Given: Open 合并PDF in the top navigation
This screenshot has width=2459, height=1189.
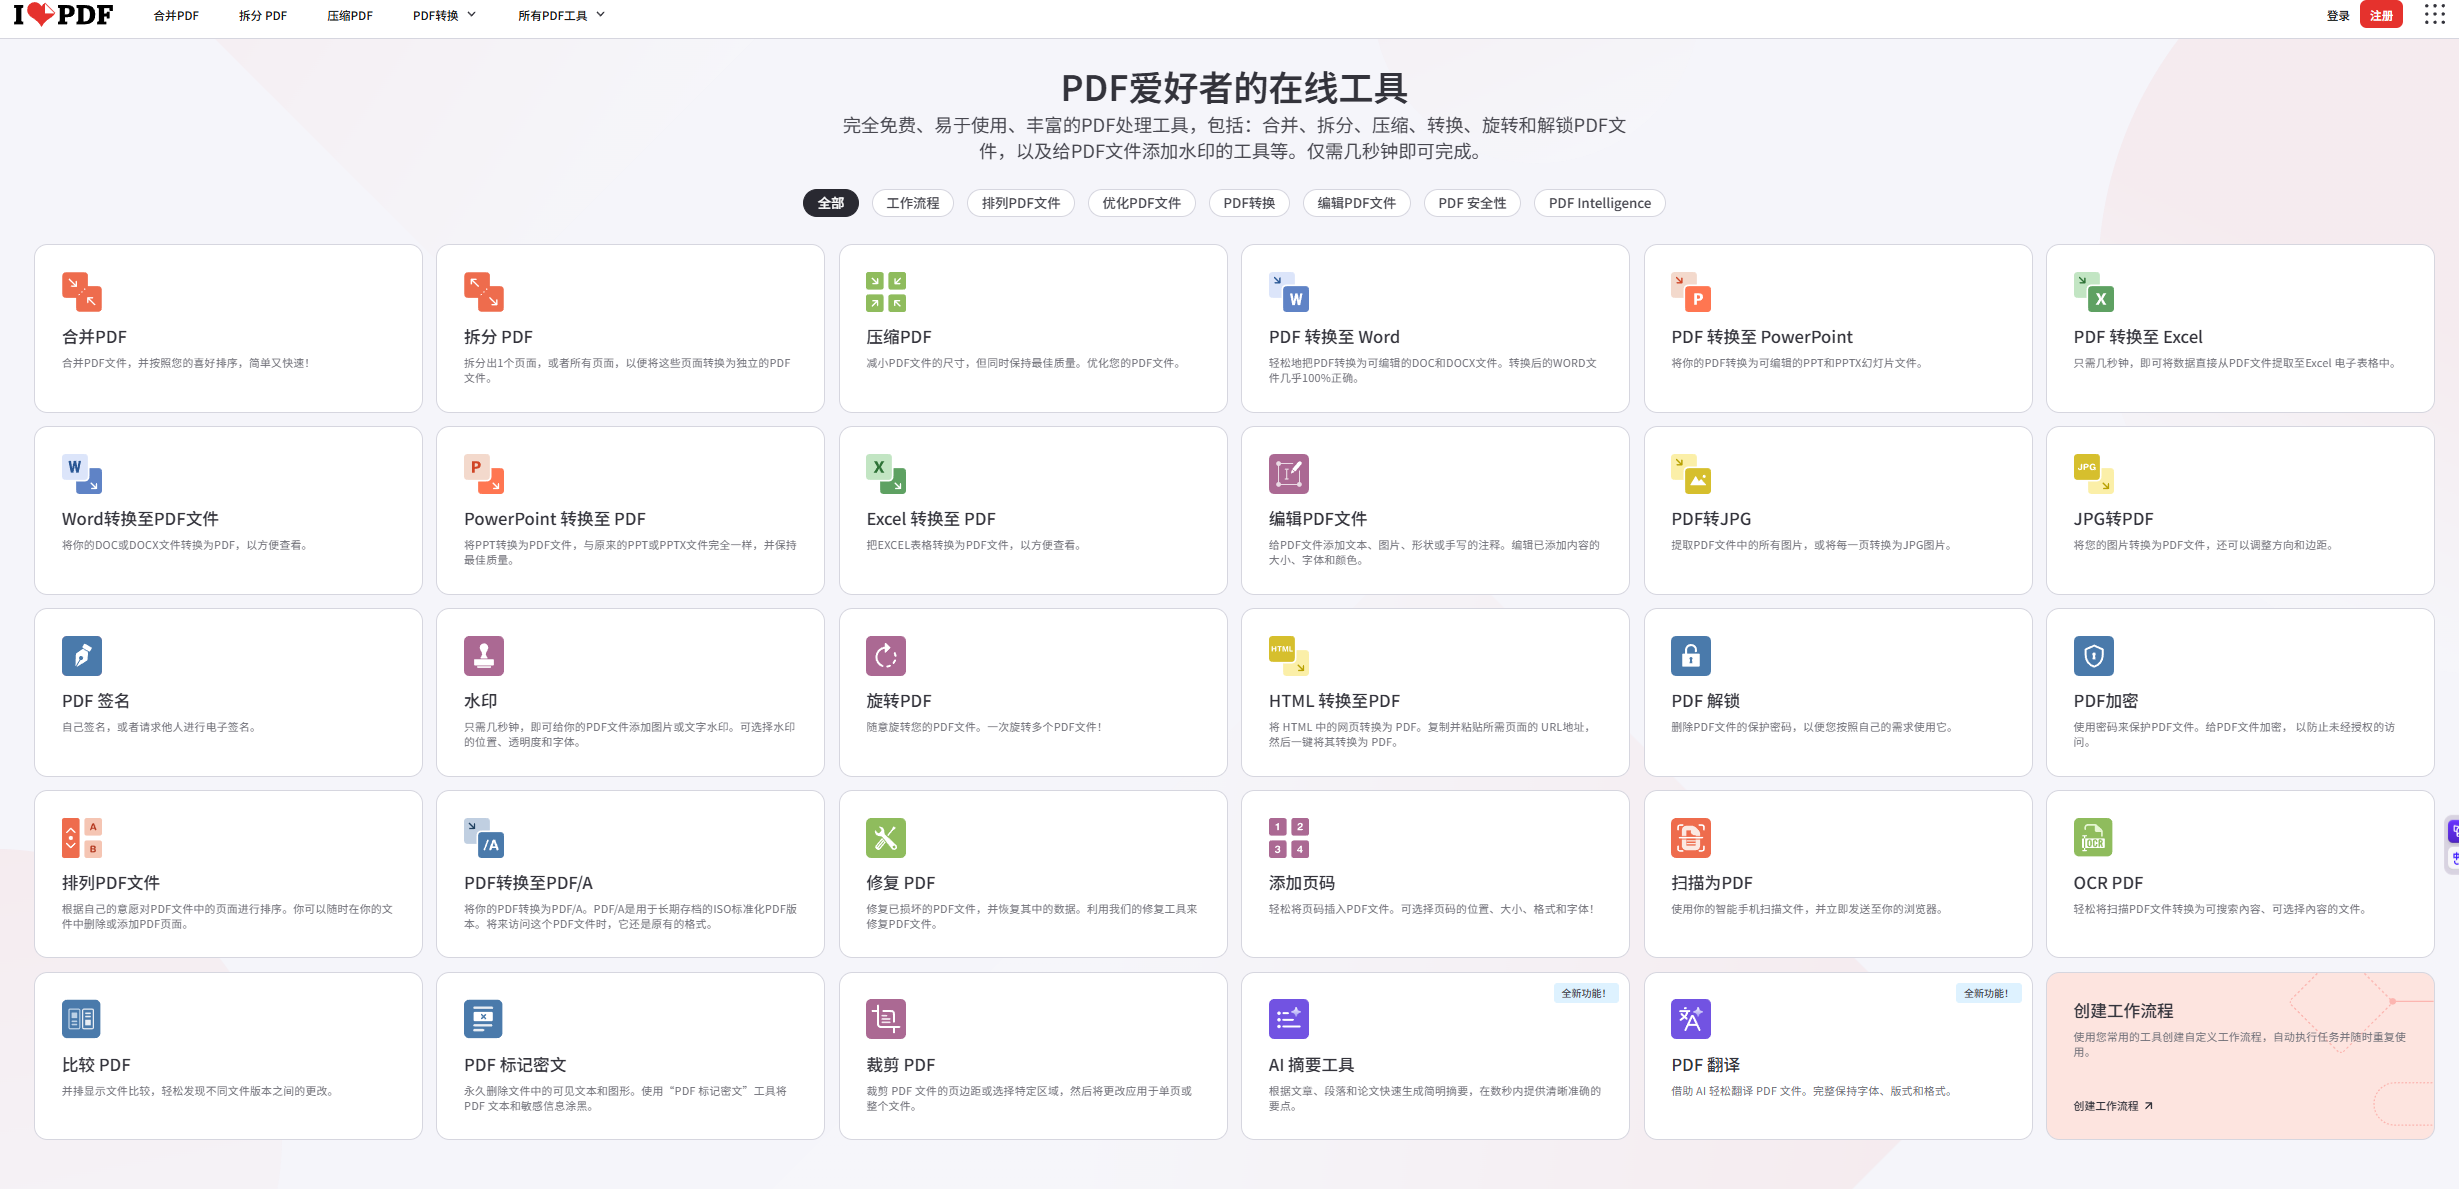Looking at the screenshot, I should pos(176,15).
